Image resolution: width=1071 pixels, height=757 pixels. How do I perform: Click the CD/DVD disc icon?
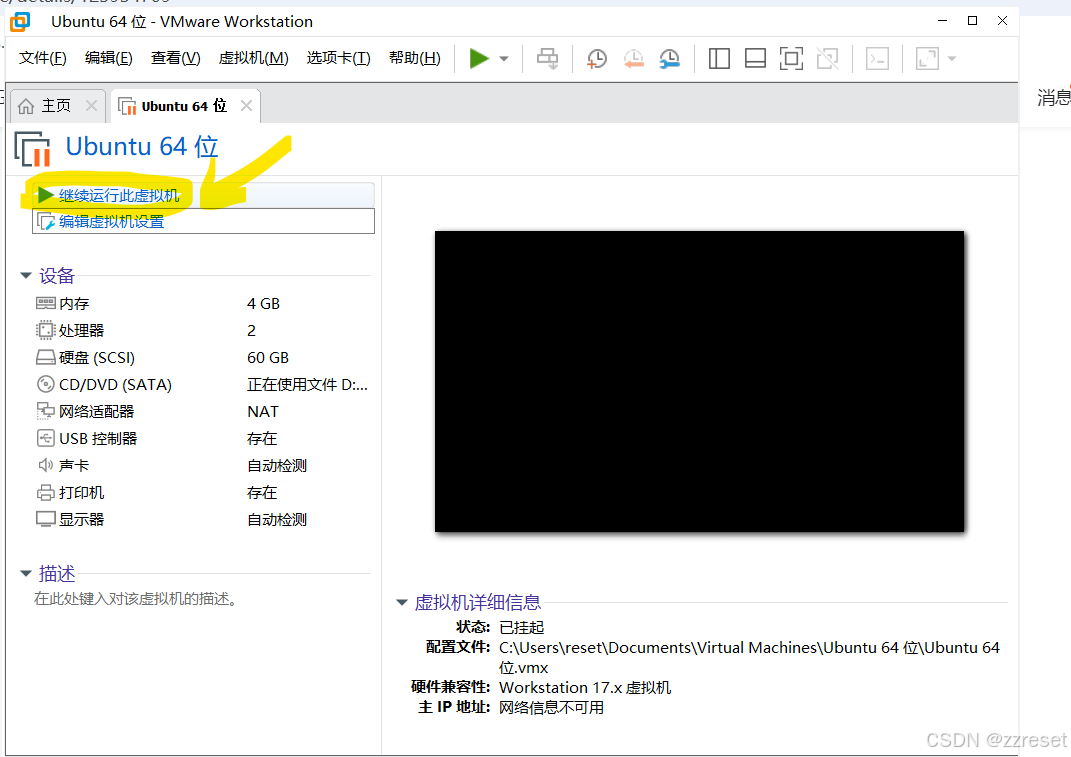pyautogui.click(x=45, y=384)
